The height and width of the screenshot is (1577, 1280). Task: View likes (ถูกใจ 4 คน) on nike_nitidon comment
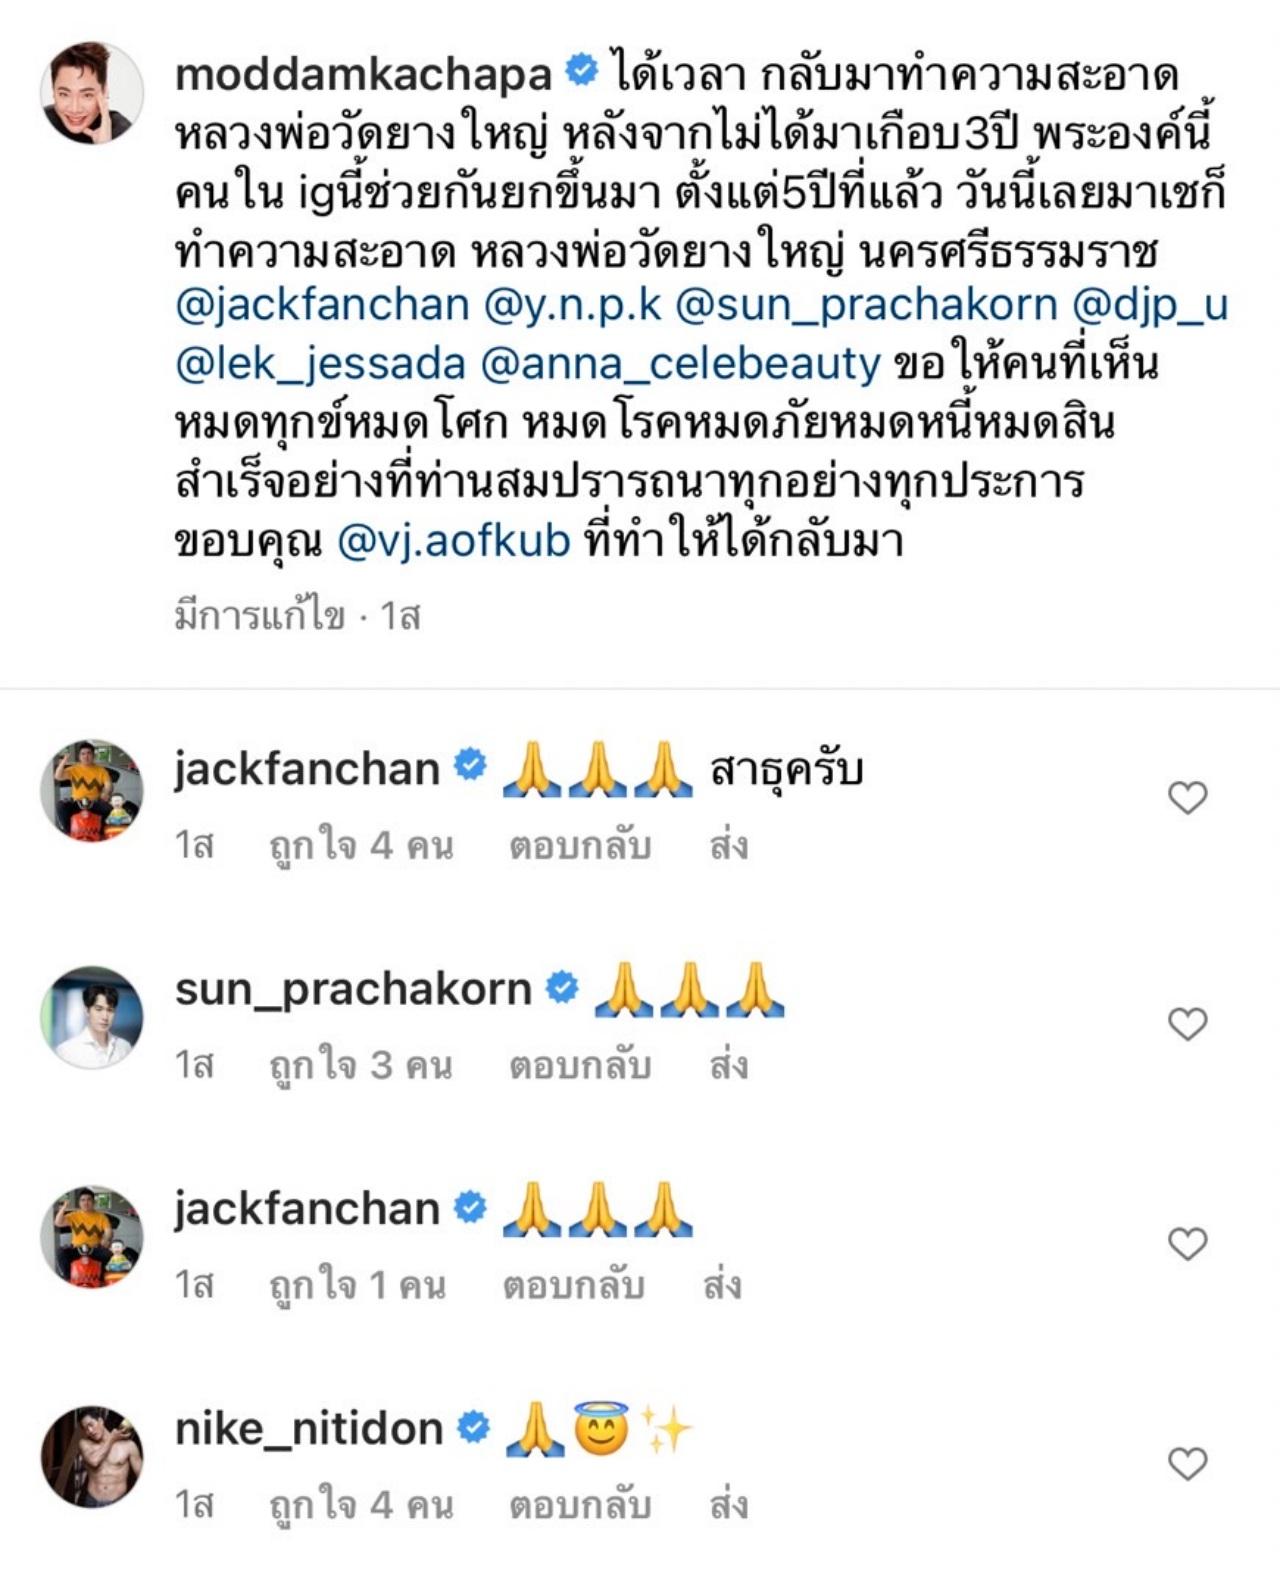pyautogui.click(x=361, y=1505)
